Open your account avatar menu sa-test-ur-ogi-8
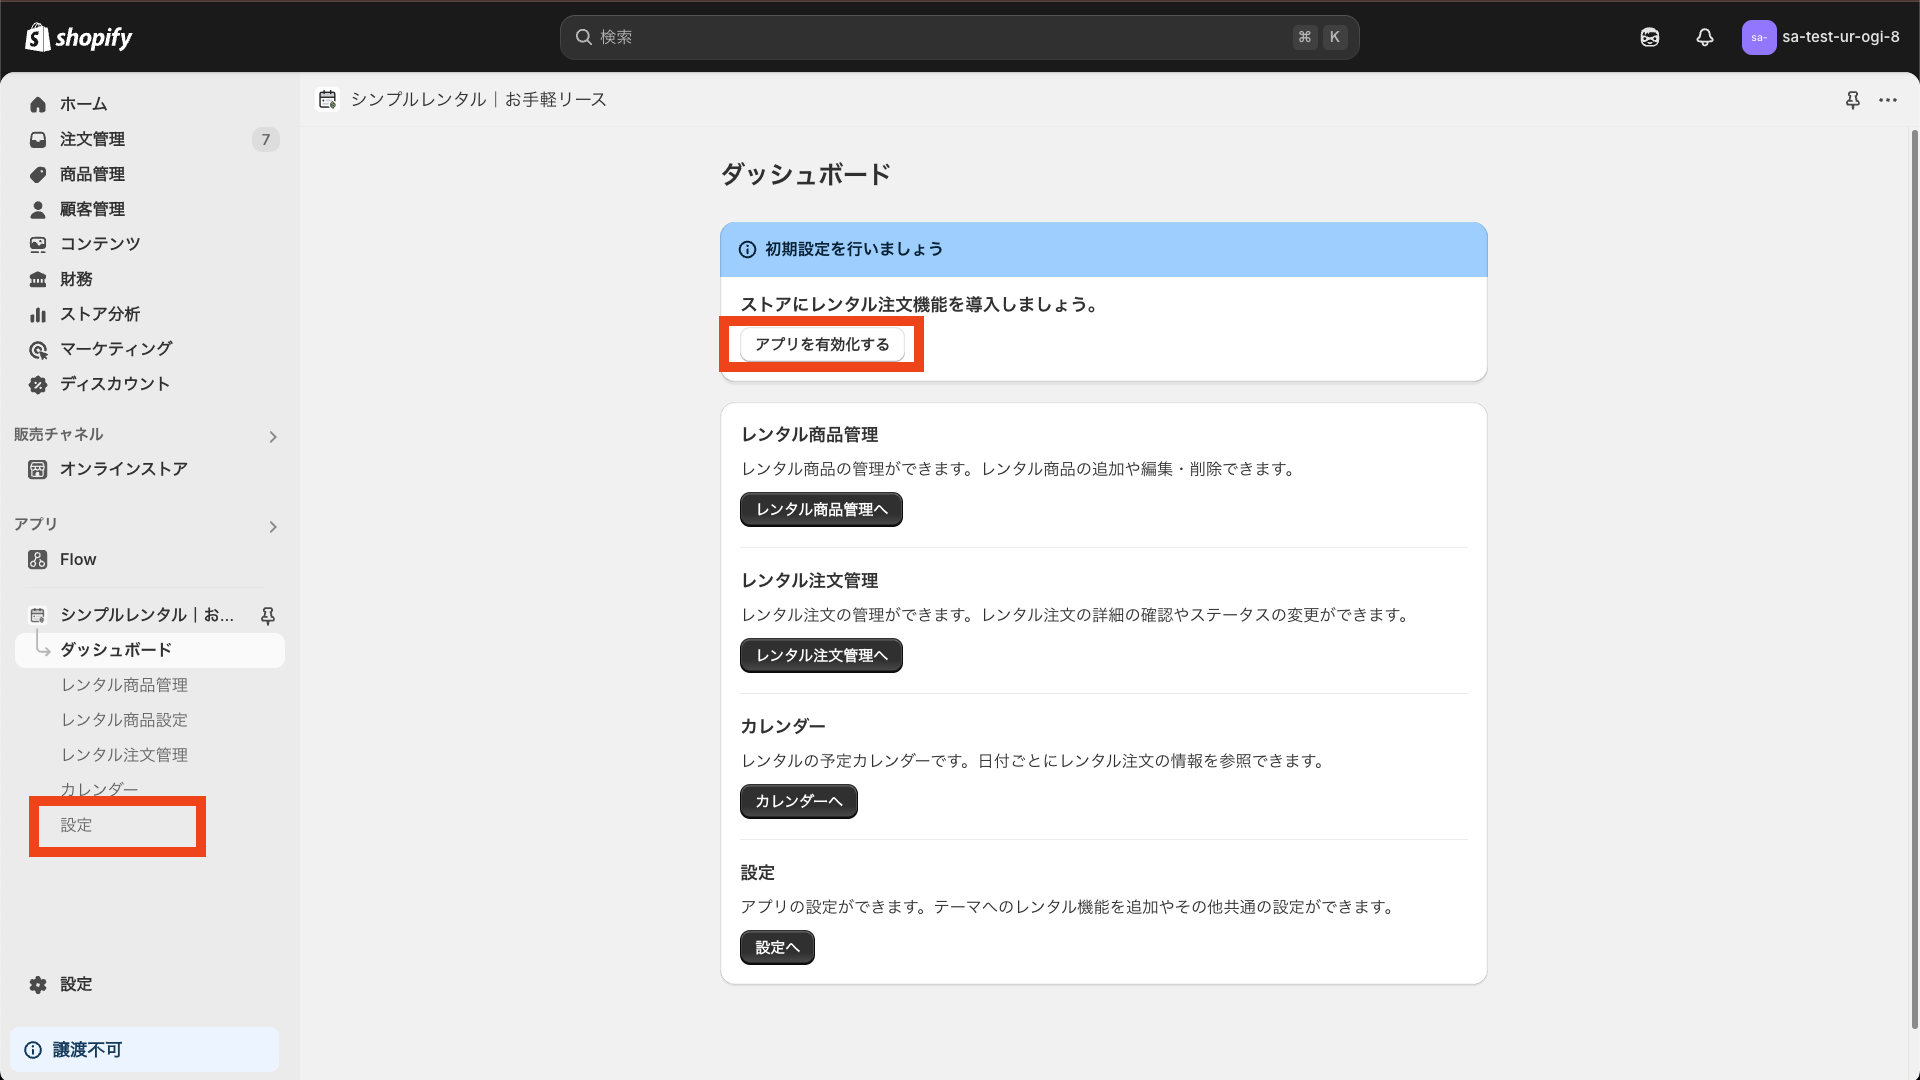This screenshot has height=1080, width=1920. (x=1820, y=37)
